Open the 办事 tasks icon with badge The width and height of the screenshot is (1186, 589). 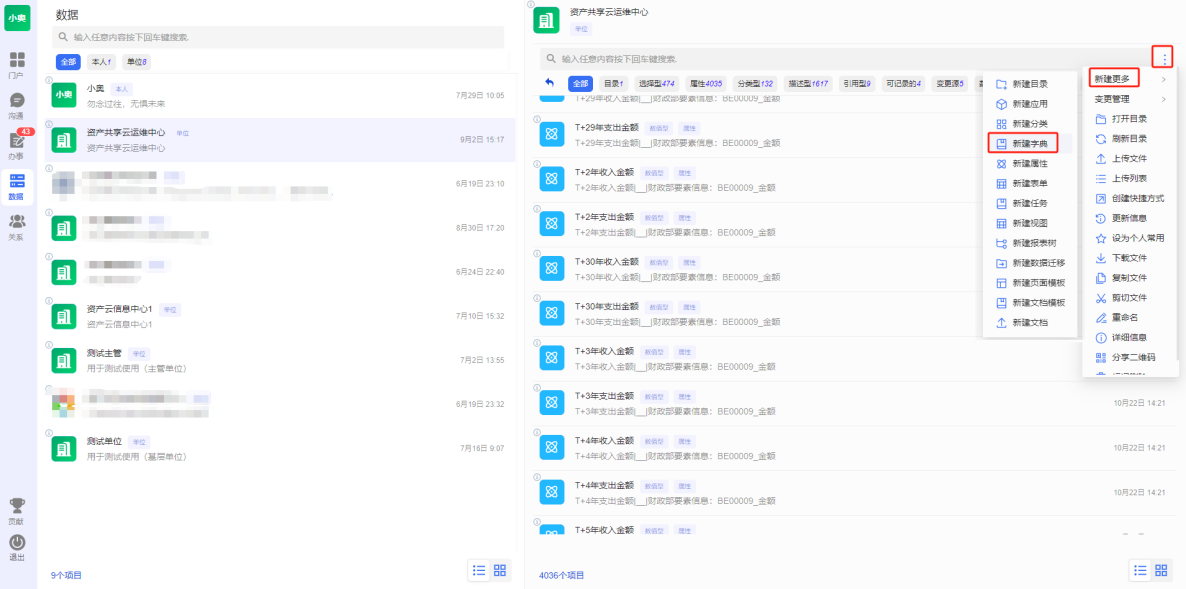point(17,143)
